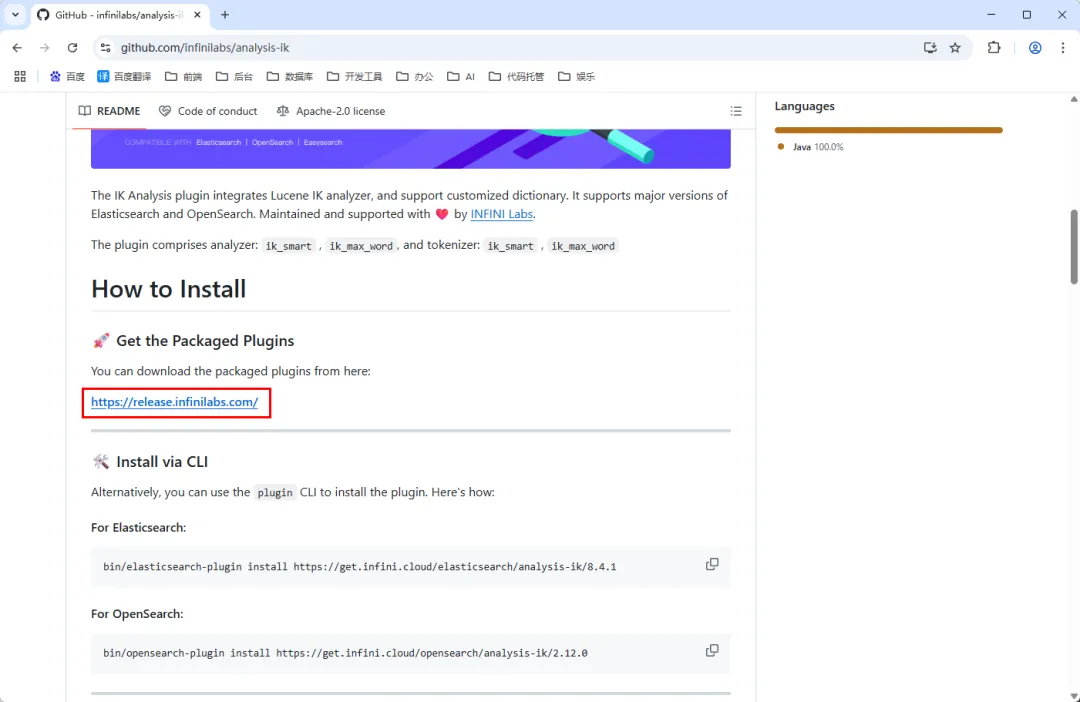The width and height of the screenshot is (1080, 702).
Task: Open the Chrome profile icon
Action: click(x=1035, y=48)
